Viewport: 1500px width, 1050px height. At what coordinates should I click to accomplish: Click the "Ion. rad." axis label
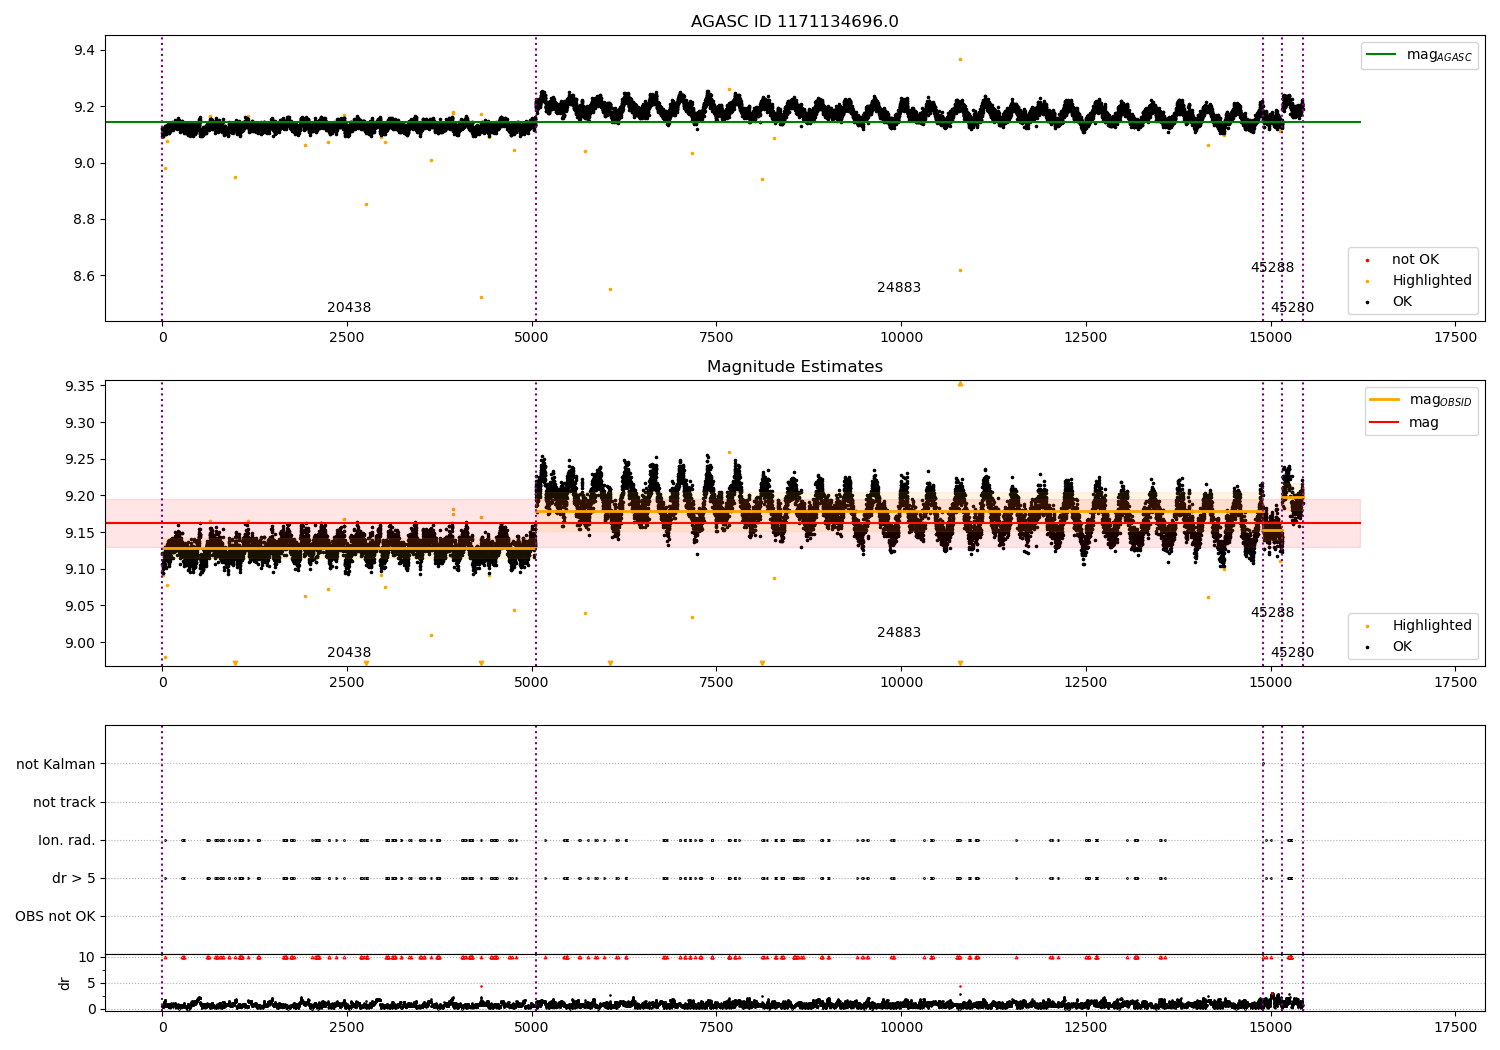[x=67, y=841]
